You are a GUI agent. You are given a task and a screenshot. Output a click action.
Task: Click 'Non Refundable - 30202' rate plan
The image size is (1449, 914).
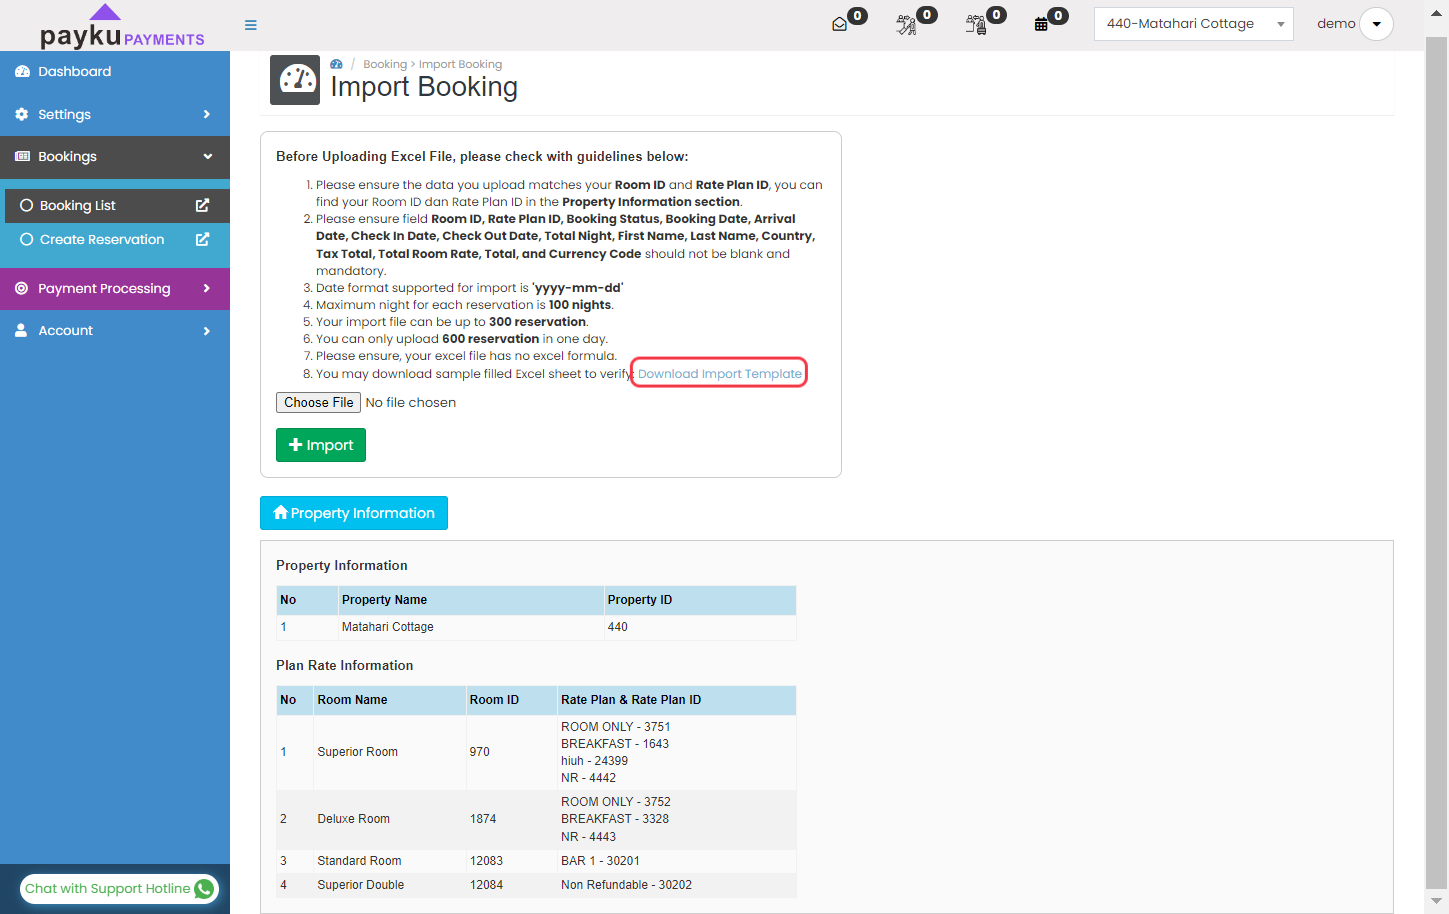pos(626,885)
